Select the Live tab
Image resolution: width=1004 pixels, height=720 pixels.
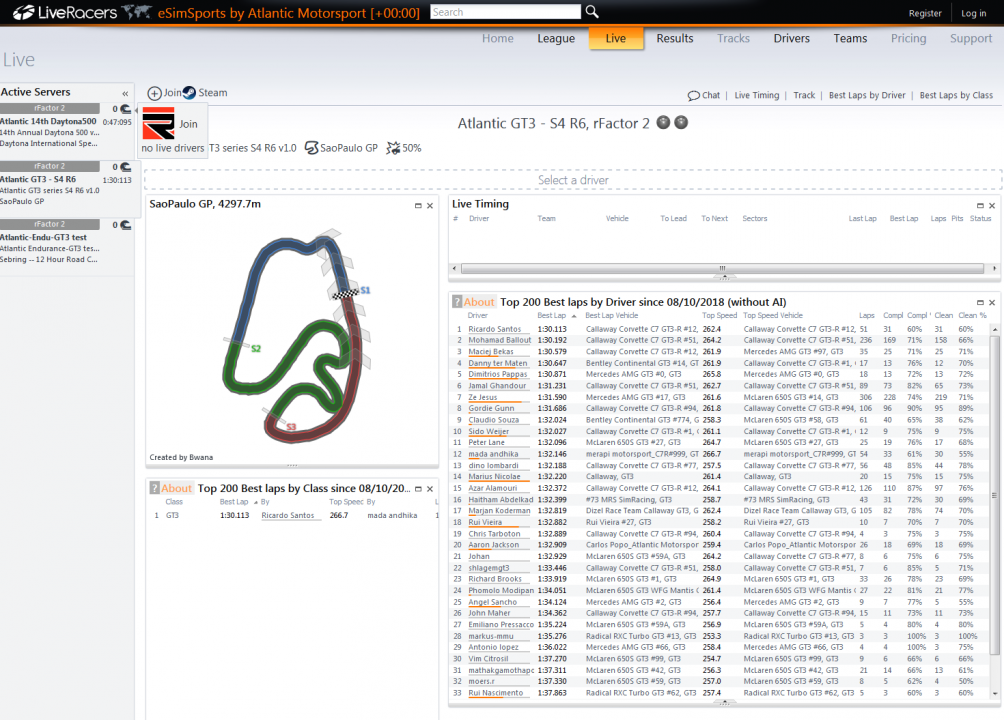coord(616,38)
